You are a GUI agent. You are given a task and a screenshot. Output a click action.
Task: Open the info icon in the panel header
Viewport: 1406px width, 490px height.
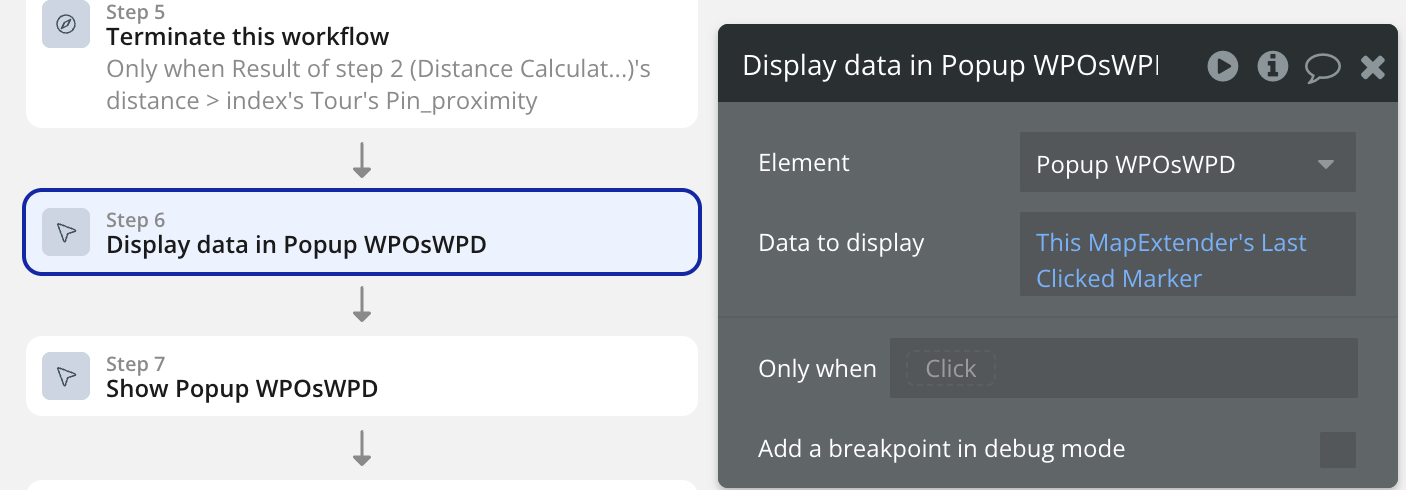(1272, 66)
